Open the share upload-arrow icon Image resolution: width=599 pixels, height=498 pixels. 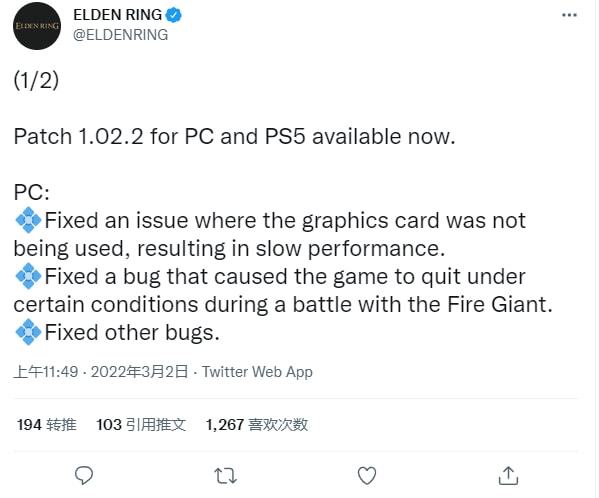[508, 475]
